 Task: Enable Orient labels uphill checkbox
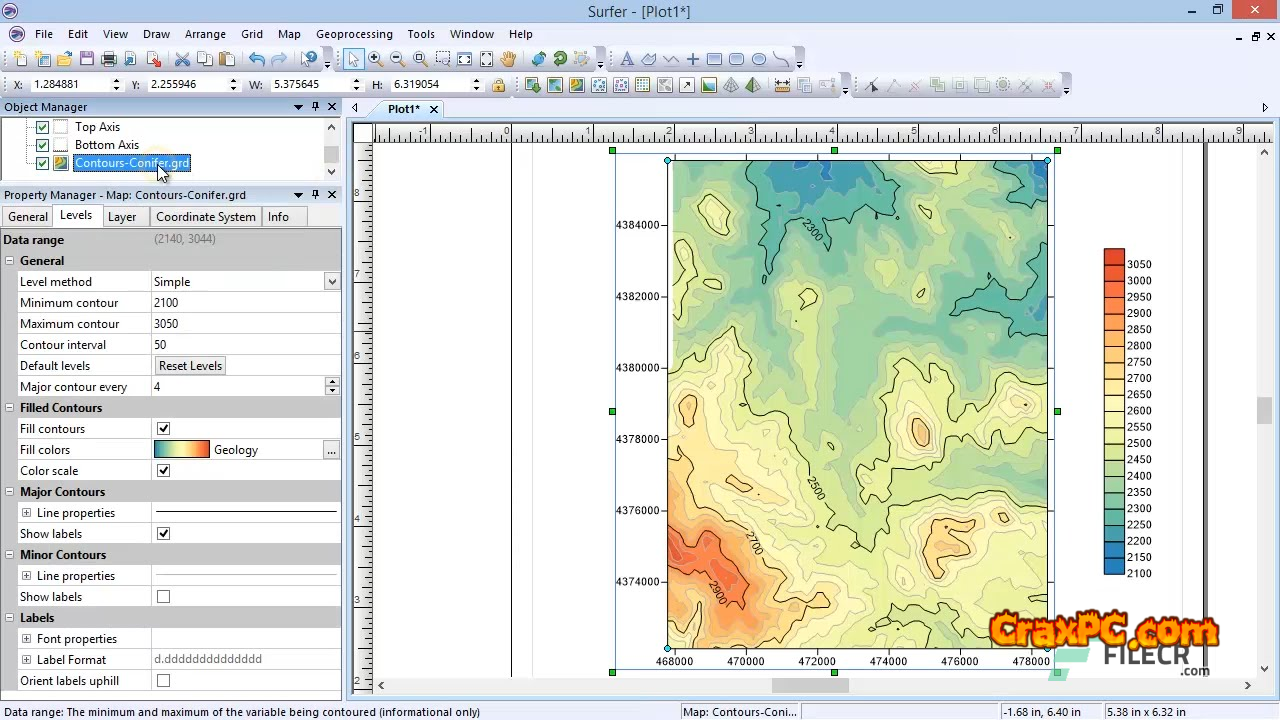pos(163,681)
